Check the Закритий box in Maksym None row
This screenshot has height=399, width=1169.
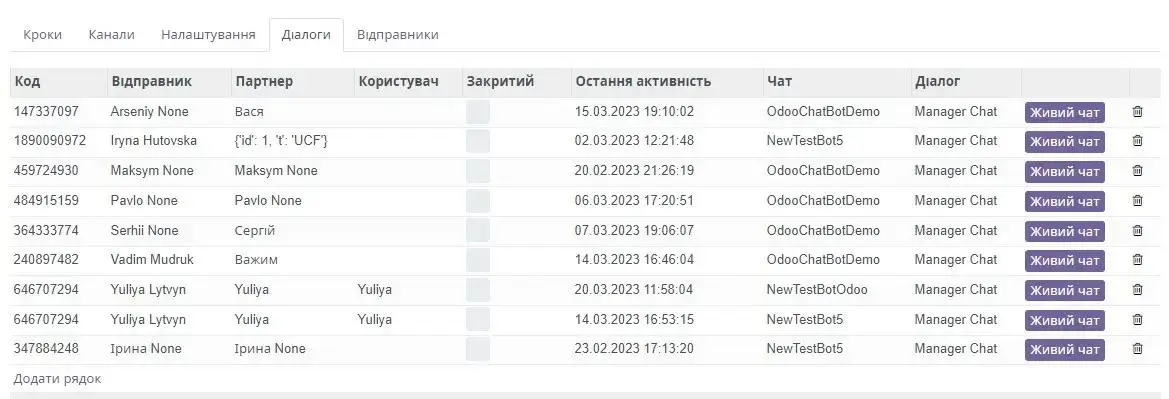pyautogui.click(x=478, y=171)
